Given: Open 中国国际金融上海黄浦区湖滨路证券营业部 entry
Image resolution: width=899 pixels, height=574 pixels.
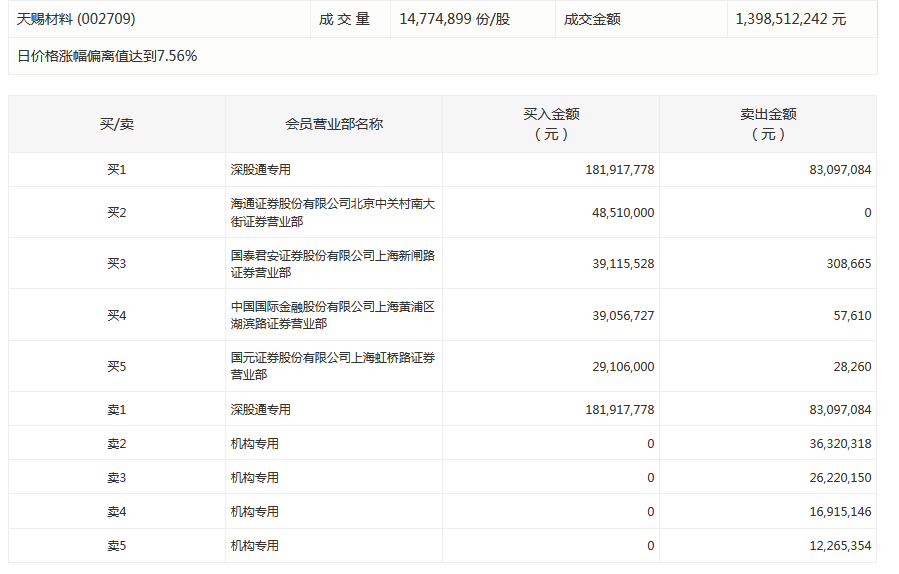Looking at the screenshot, I should click(x=333, y=315).
